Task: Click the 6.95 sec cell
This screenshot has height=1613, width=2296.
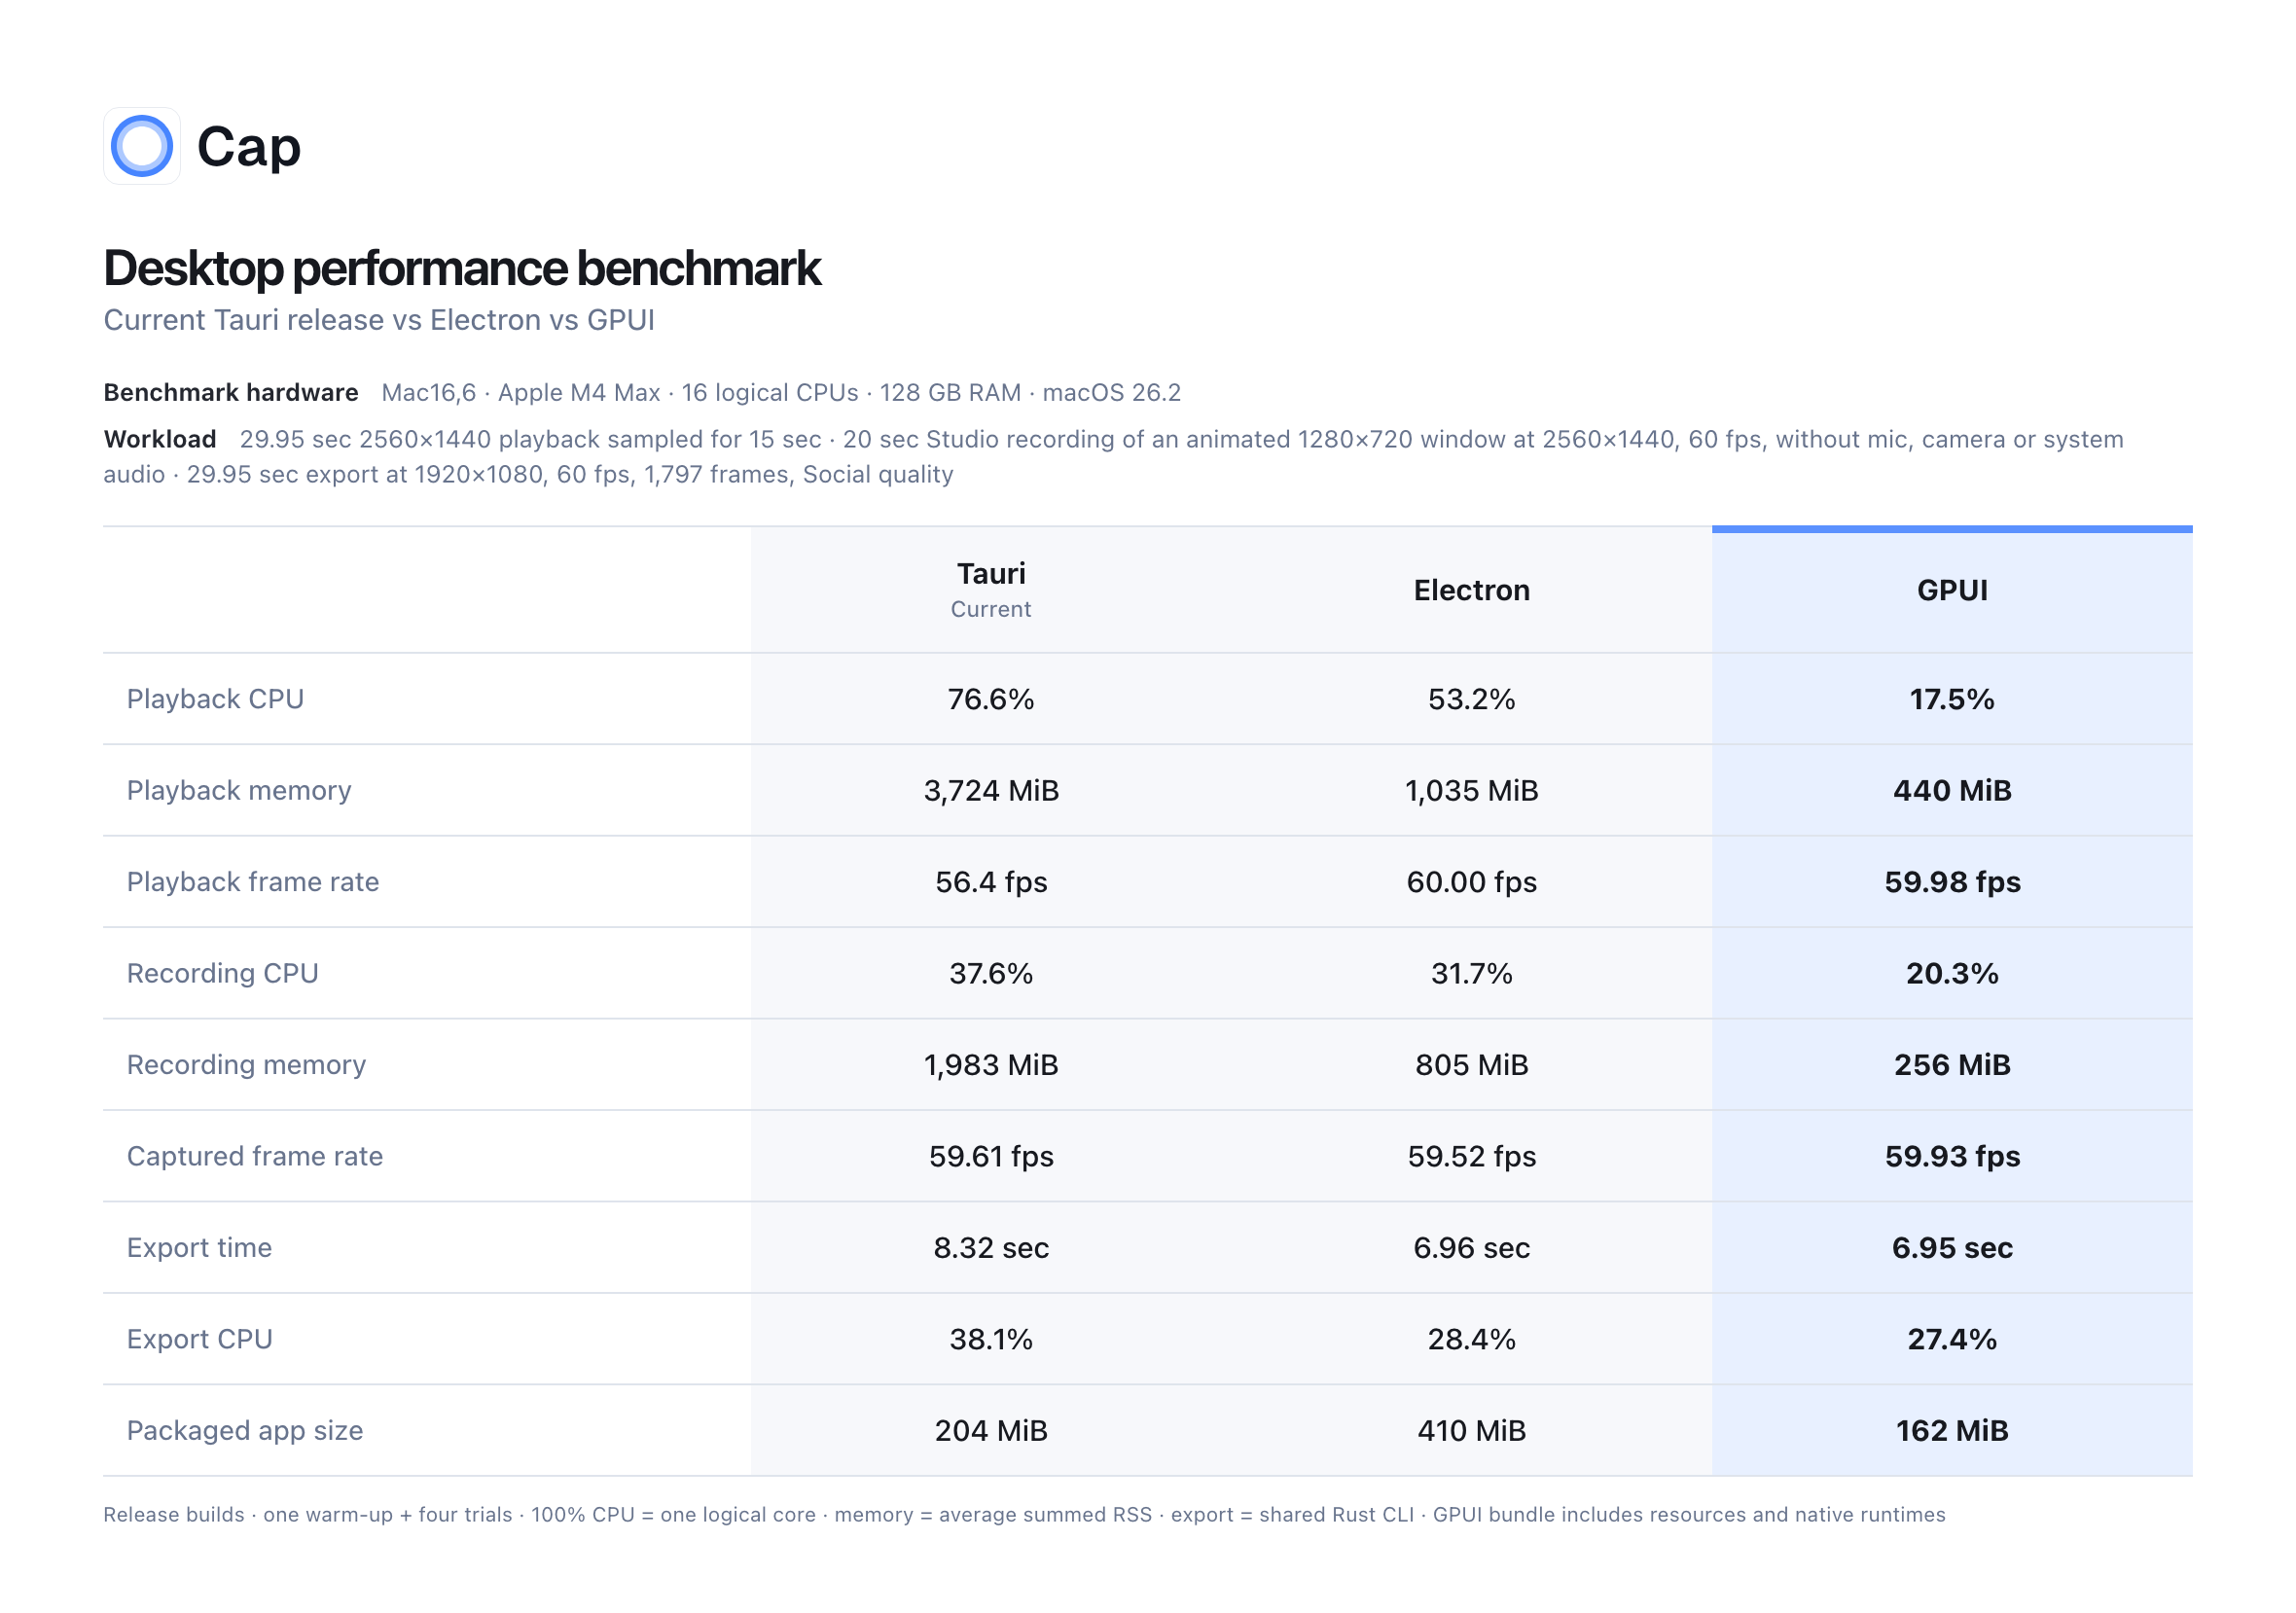Action: point(1952,1248)
